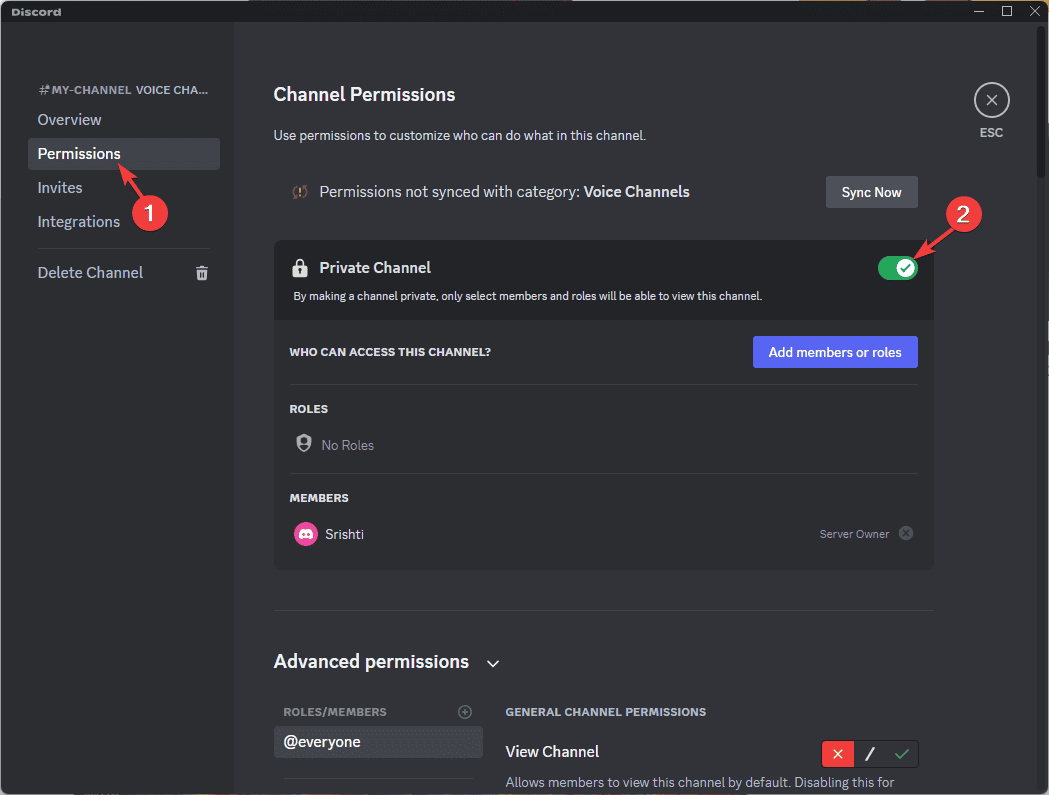Click the trash icon beside Delete Channel
The height and width of the screenshot is (795, 1049).
[x=201, y=272]
